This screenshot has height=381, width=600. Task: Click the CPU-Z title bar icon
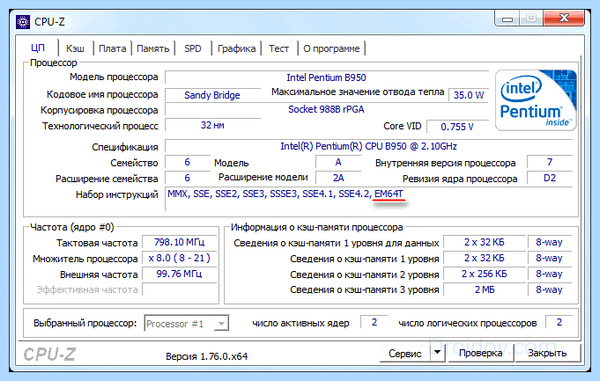[23, 22]
